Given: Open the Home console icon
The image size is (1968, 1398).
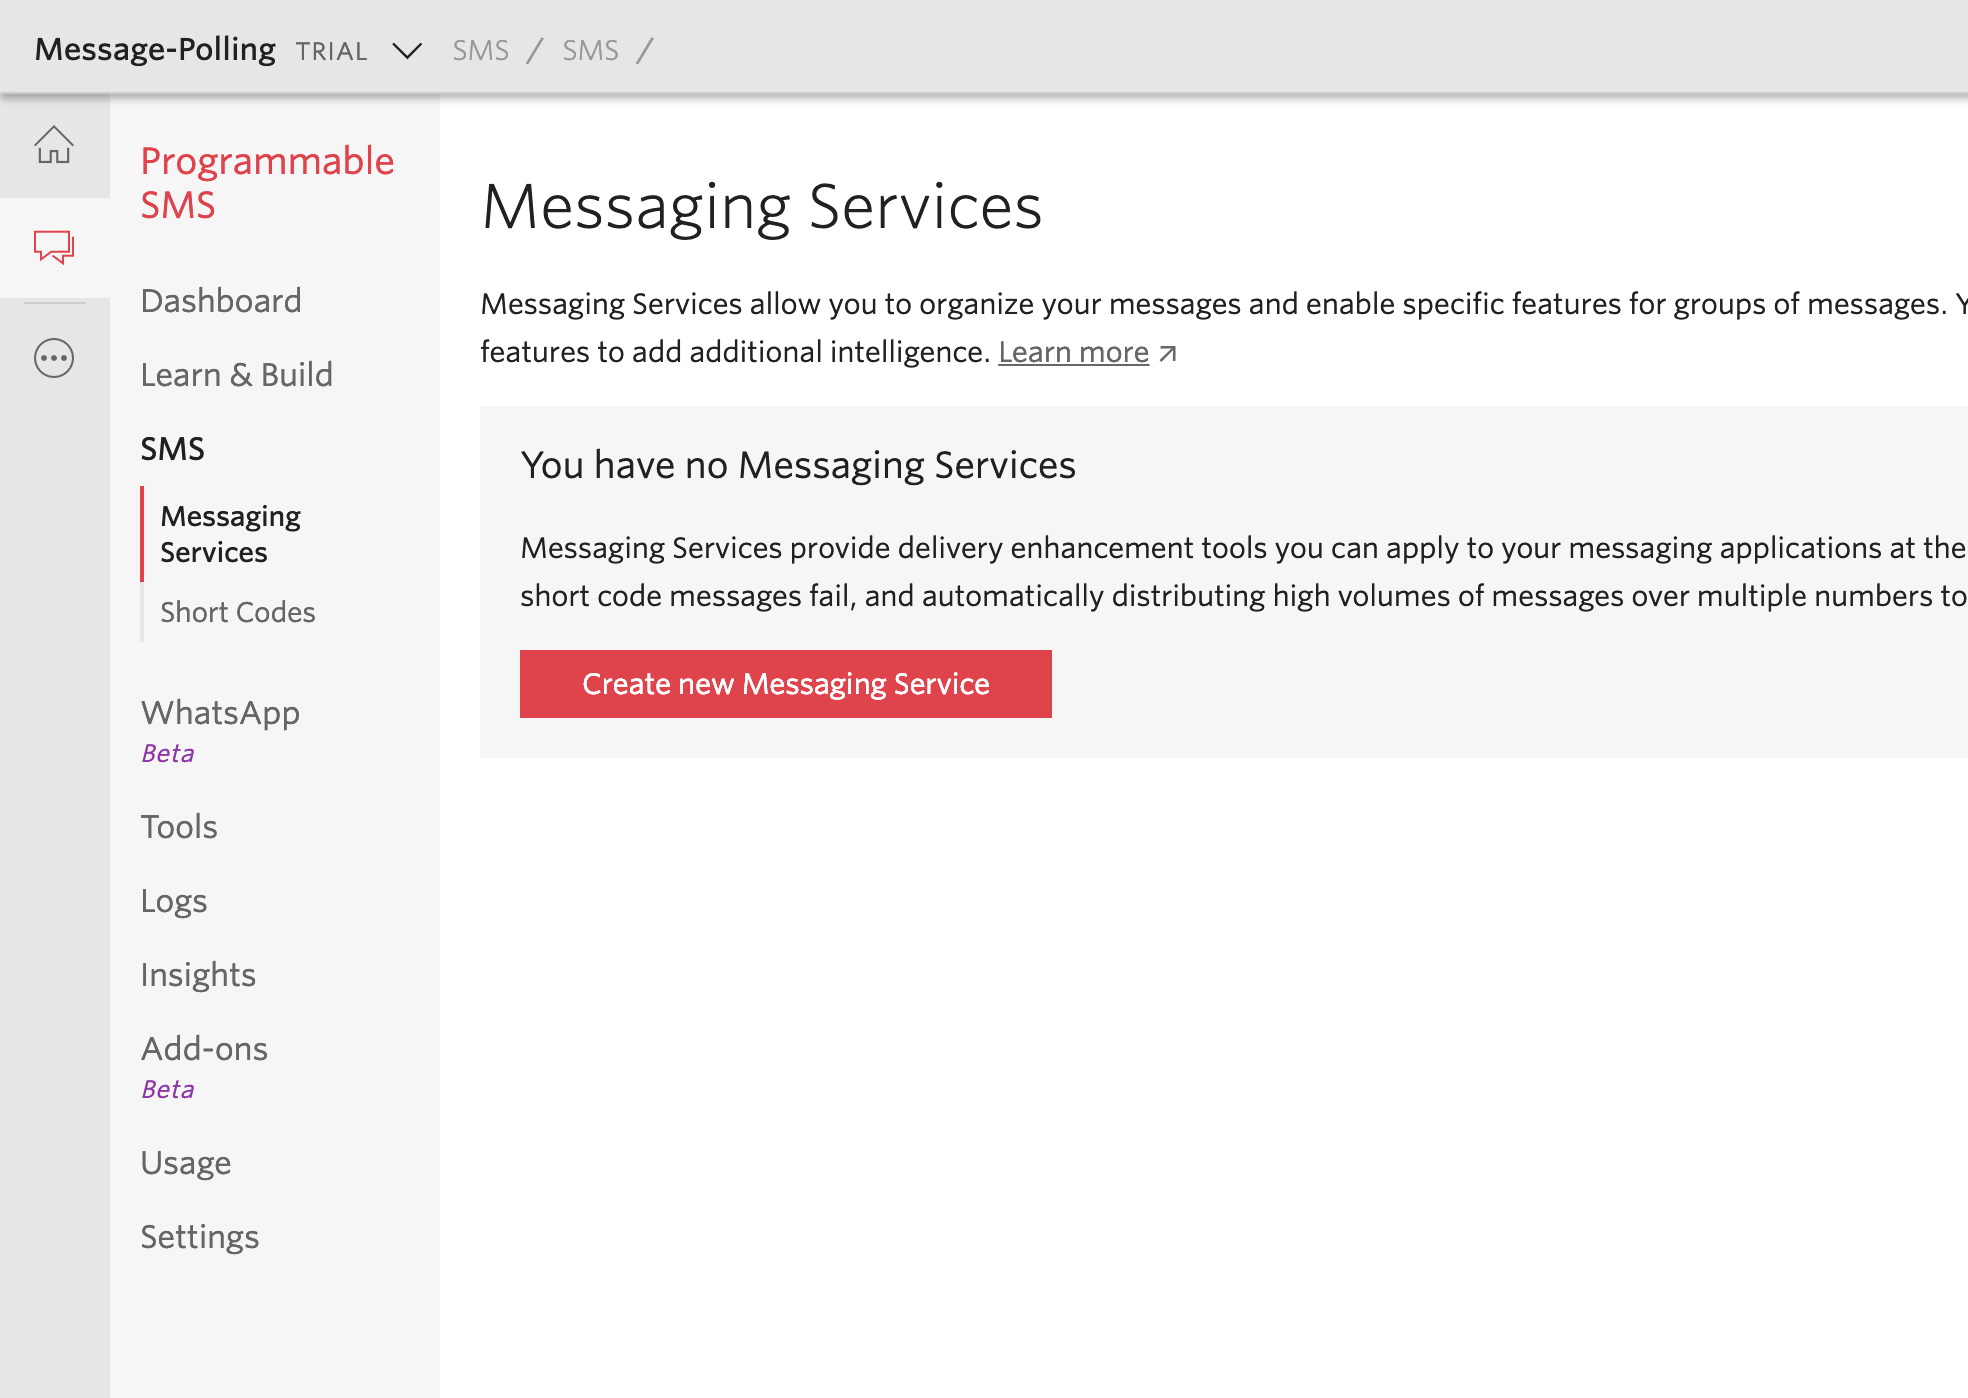Looking at the screenshot, I should click(x=54, y=146).
